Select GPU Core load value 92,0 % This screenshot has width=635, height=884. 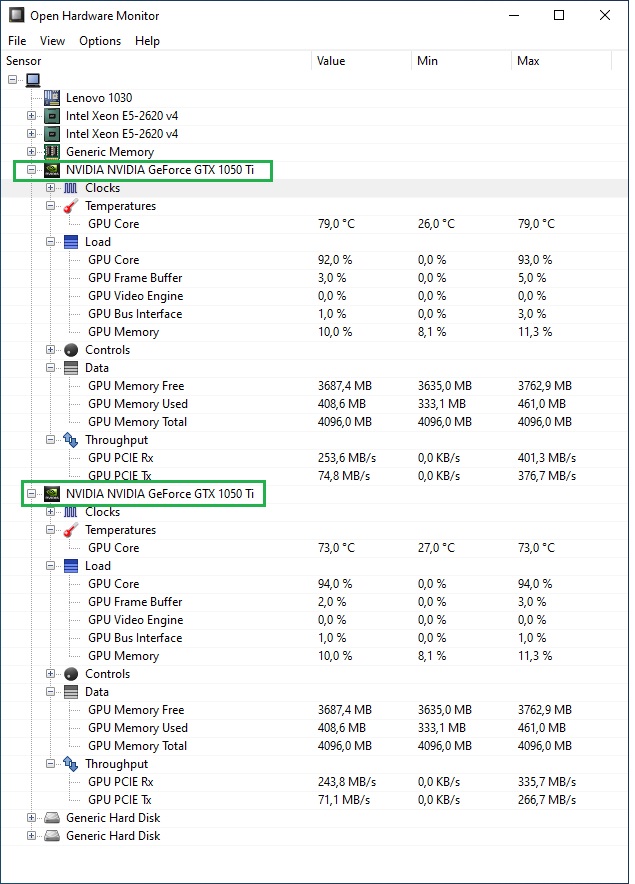pos(335,260)
